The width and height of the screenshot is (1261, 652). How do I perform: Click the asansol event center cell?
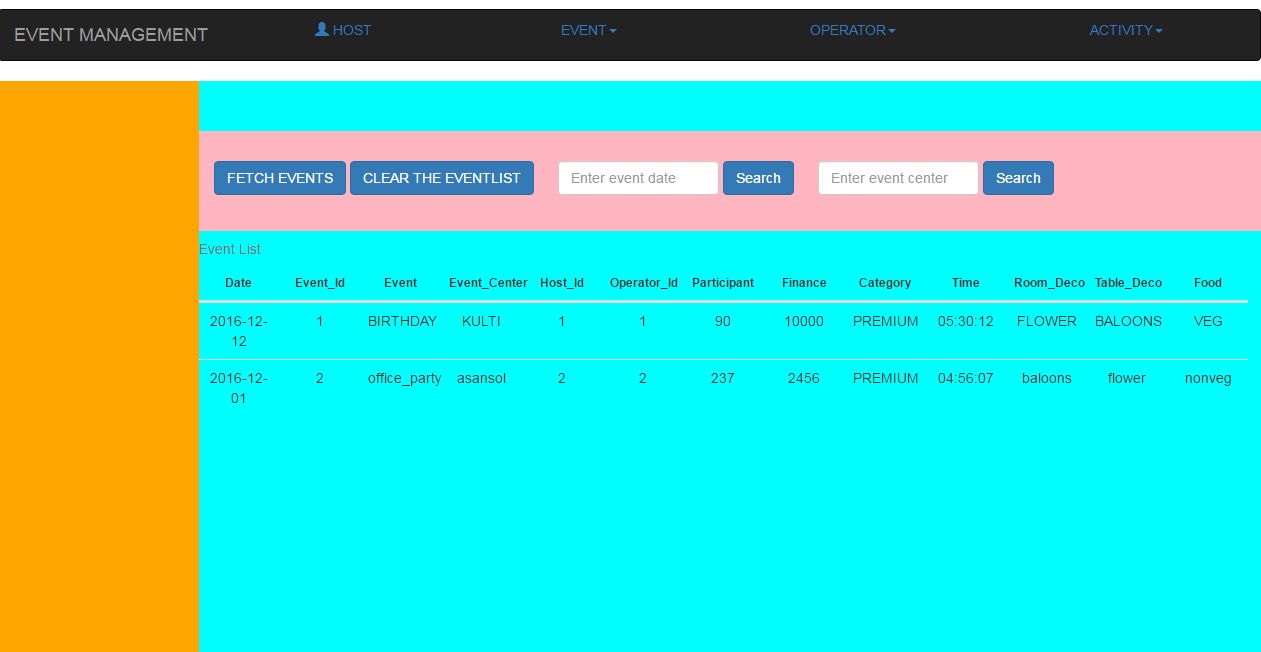click(x=481, y=378)
